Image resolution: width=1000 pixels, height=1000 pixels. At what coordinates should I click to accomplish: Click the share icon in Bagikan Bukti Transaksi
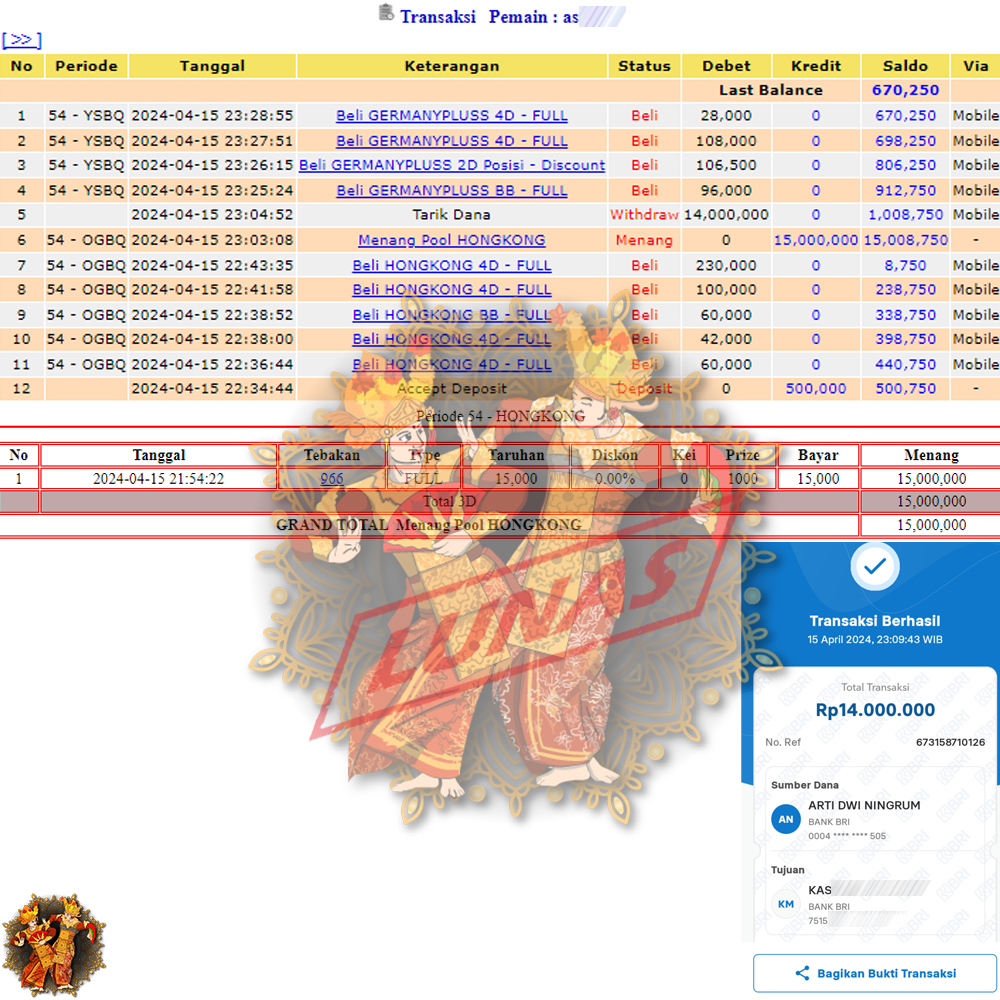point(801,973)
